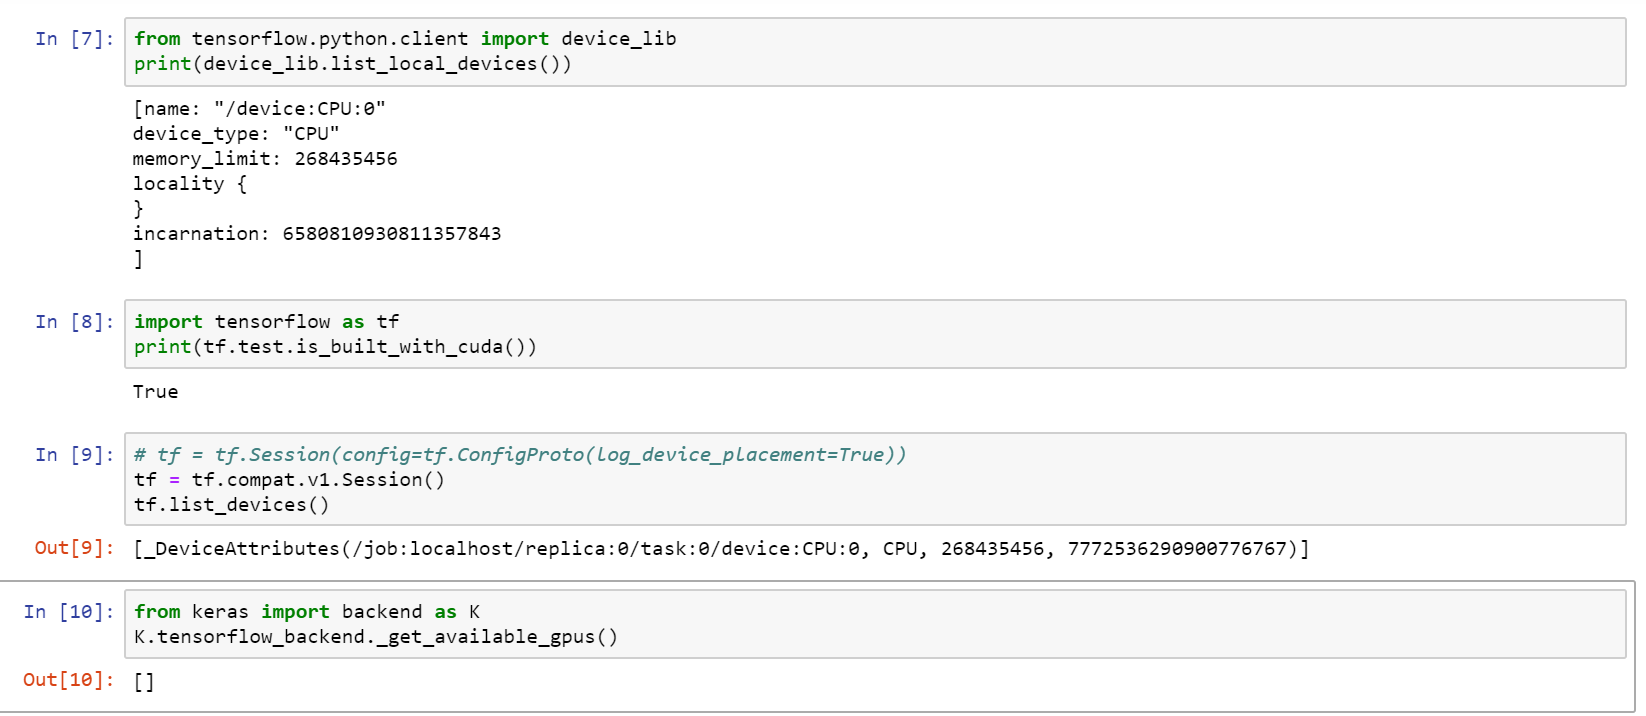
Task: Click the In [7] cell prompt
Action: [x=74, y=39]
